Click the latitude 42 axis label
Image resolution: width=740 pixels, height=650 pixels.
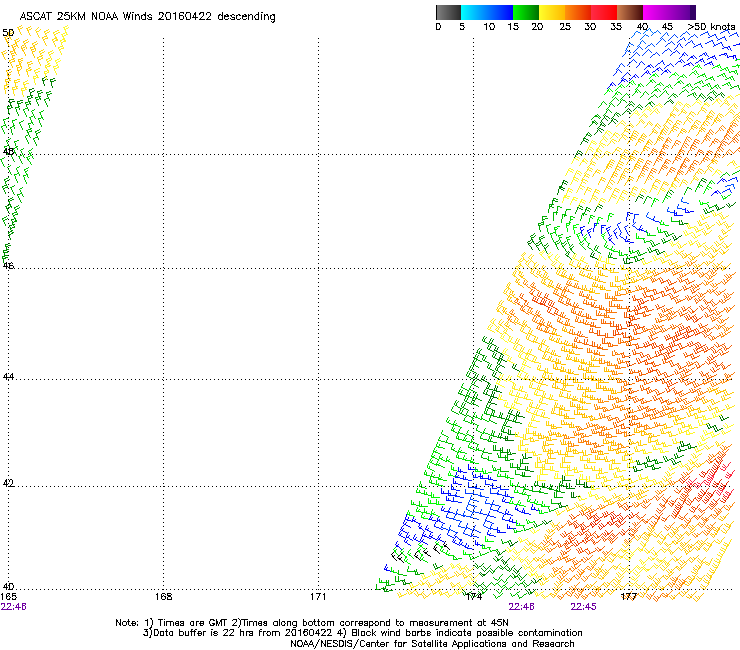[8, 483]
